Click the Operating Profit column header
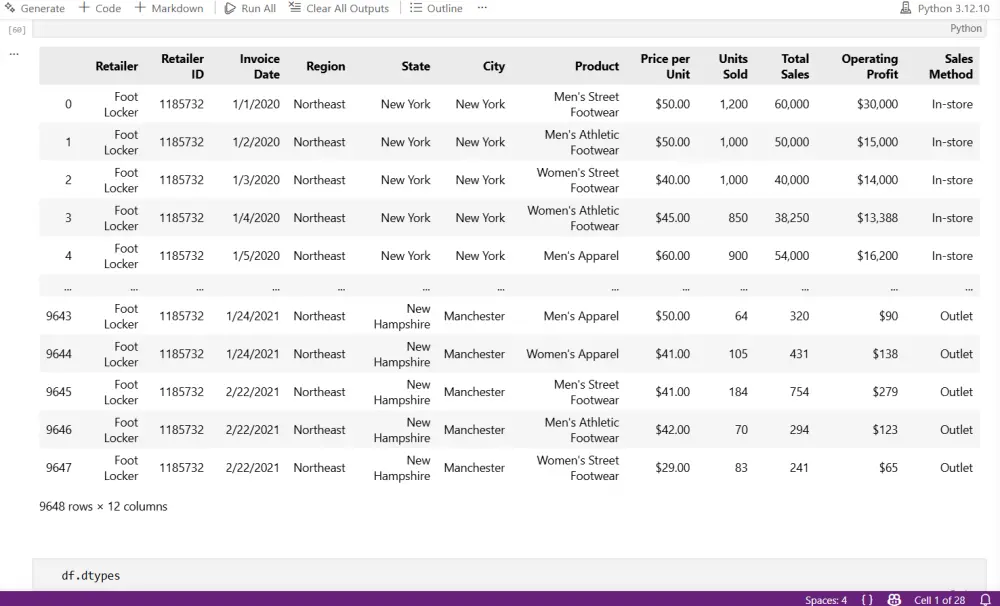 point(870,66)
